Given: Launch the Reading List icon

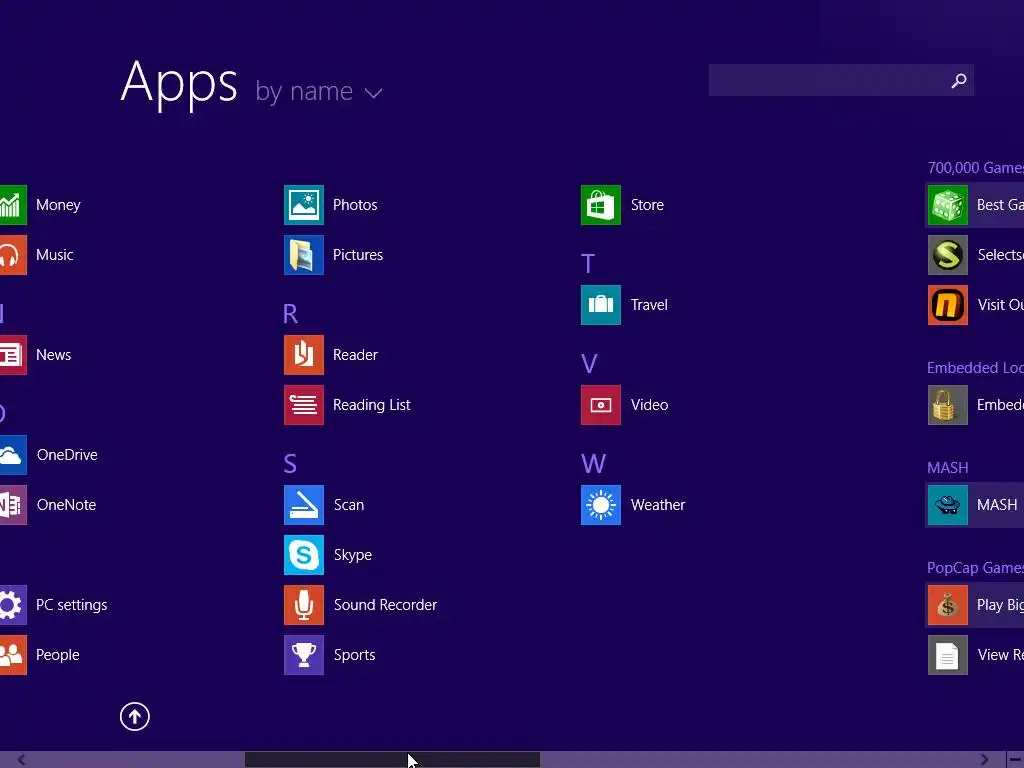Looking at the screenshot, I should [304, 405].
